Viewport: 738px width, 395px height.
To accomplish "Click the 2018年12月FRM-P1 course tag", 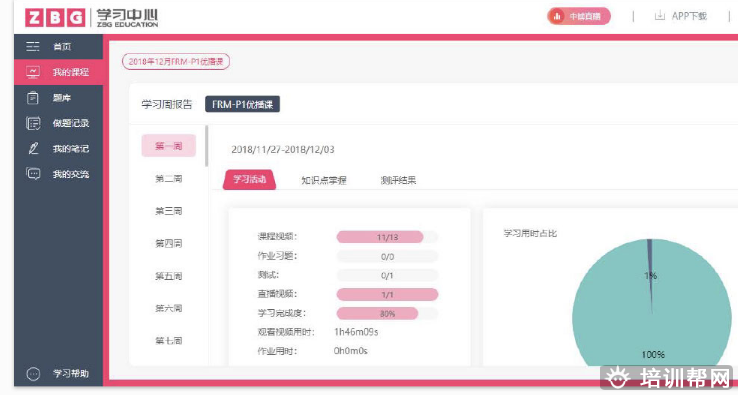I will coord(176,62).
